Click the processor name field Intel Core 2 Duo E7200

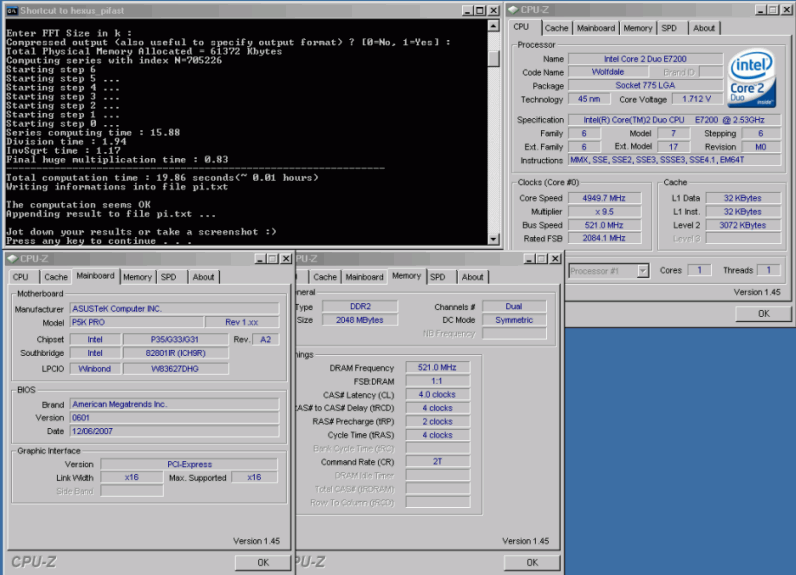[645, 59]
